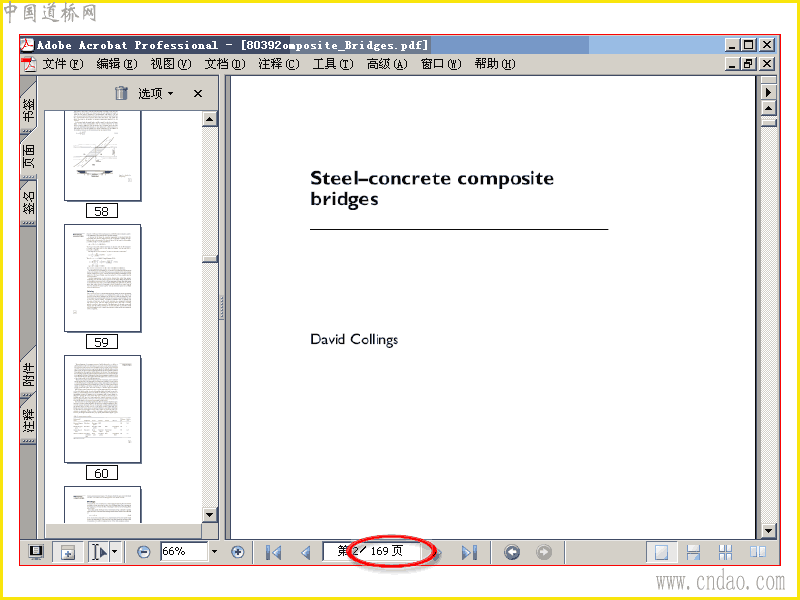Close the pages panel with X button
The width and height of the screenshot is (800, 600).
(x=198, y=93)
